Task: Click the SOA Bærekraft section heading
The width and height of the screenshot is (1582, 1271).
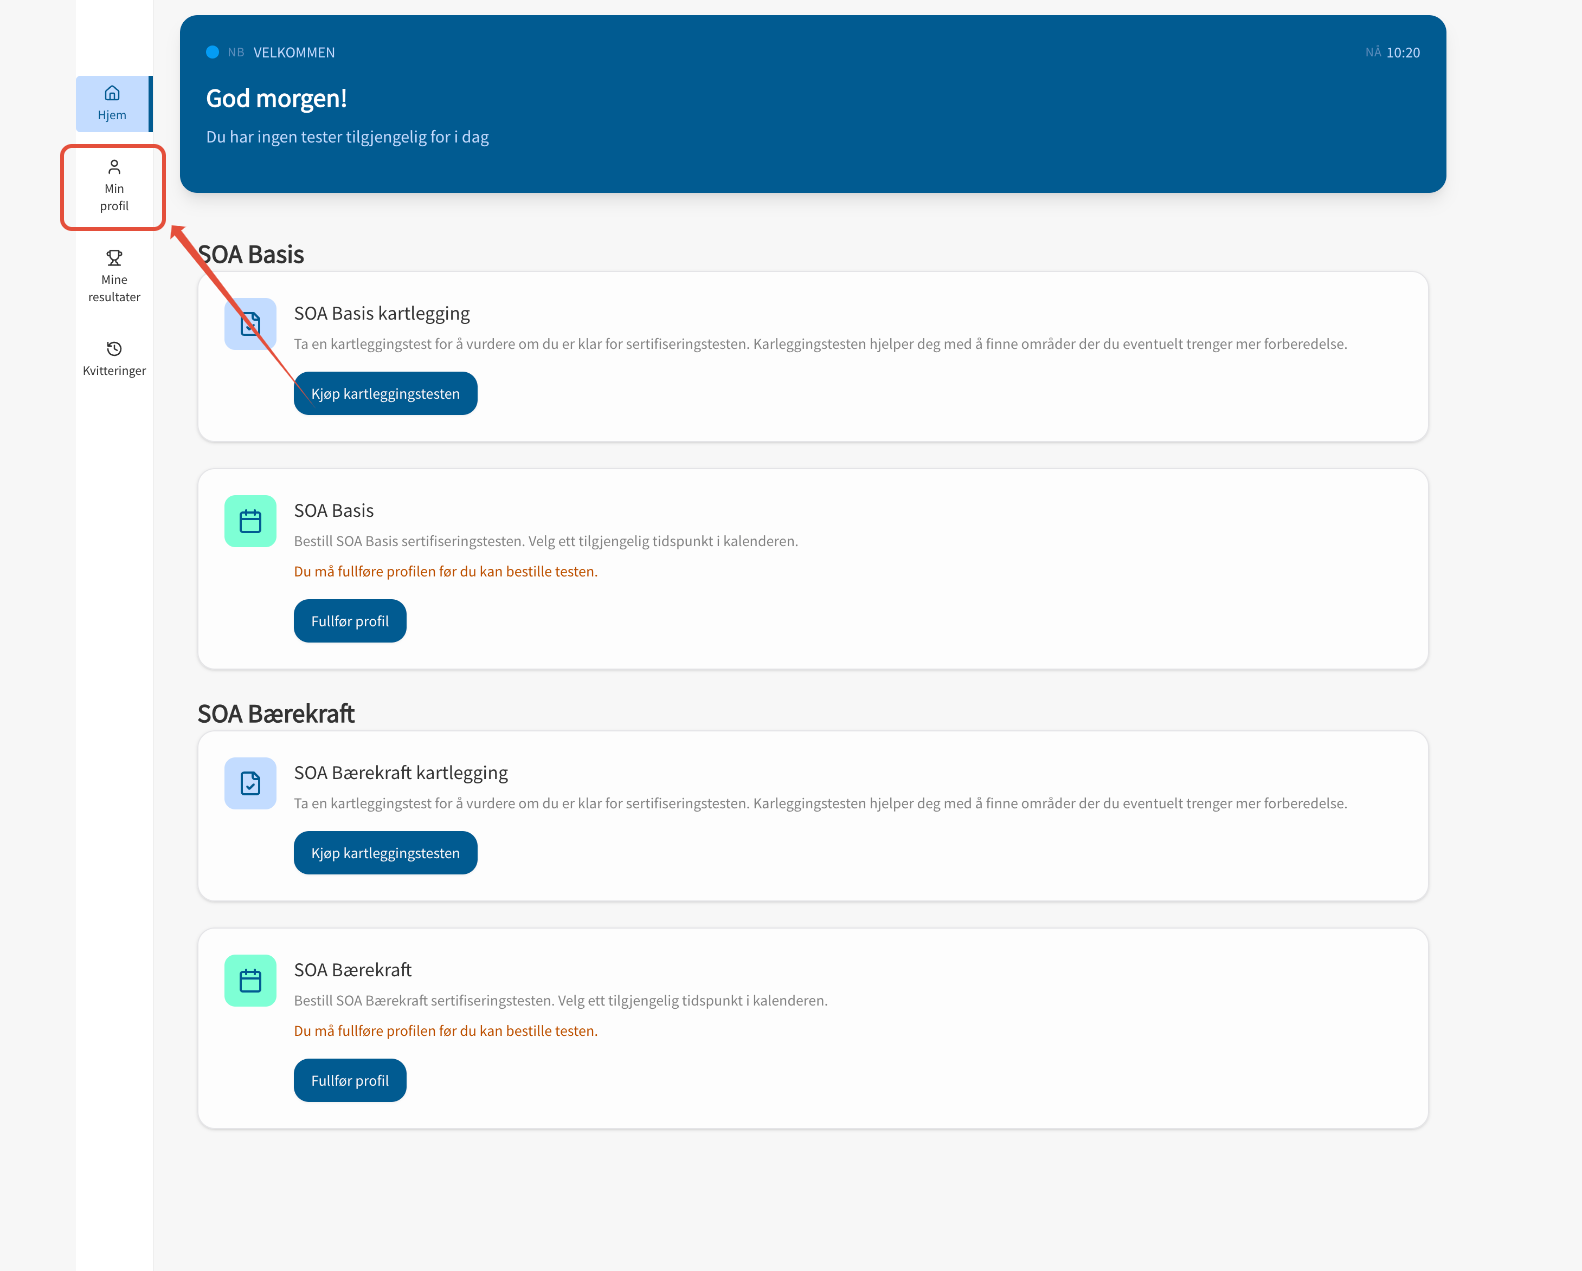Action: [276, 714]
